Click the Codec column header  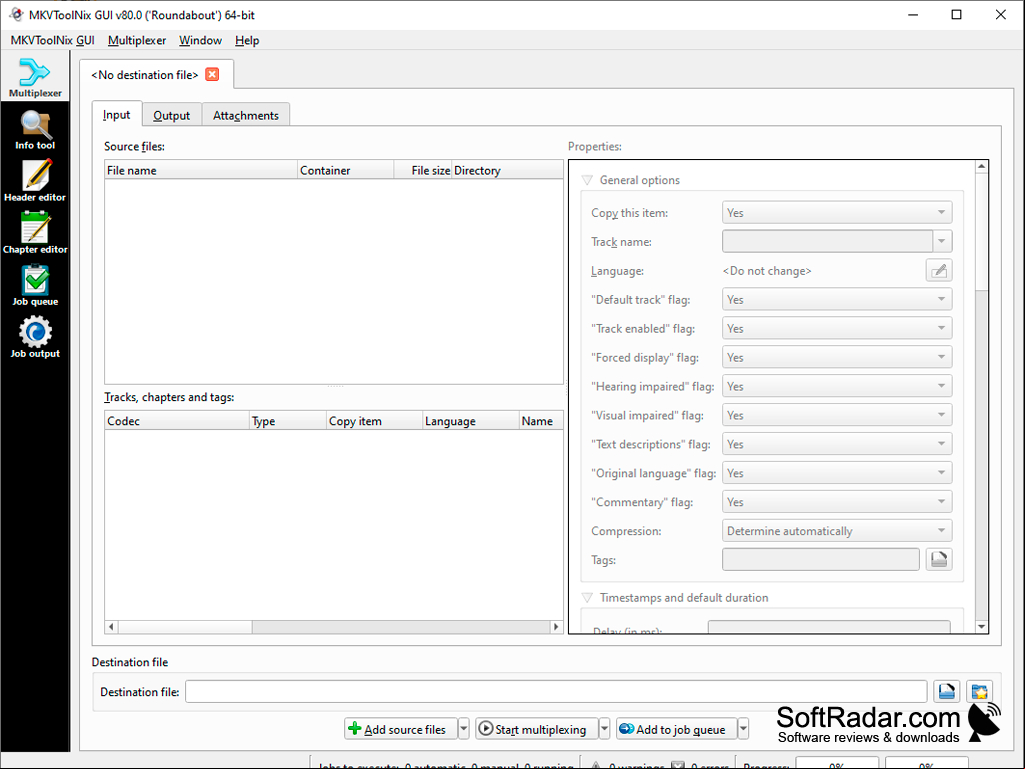pos(177,421)
